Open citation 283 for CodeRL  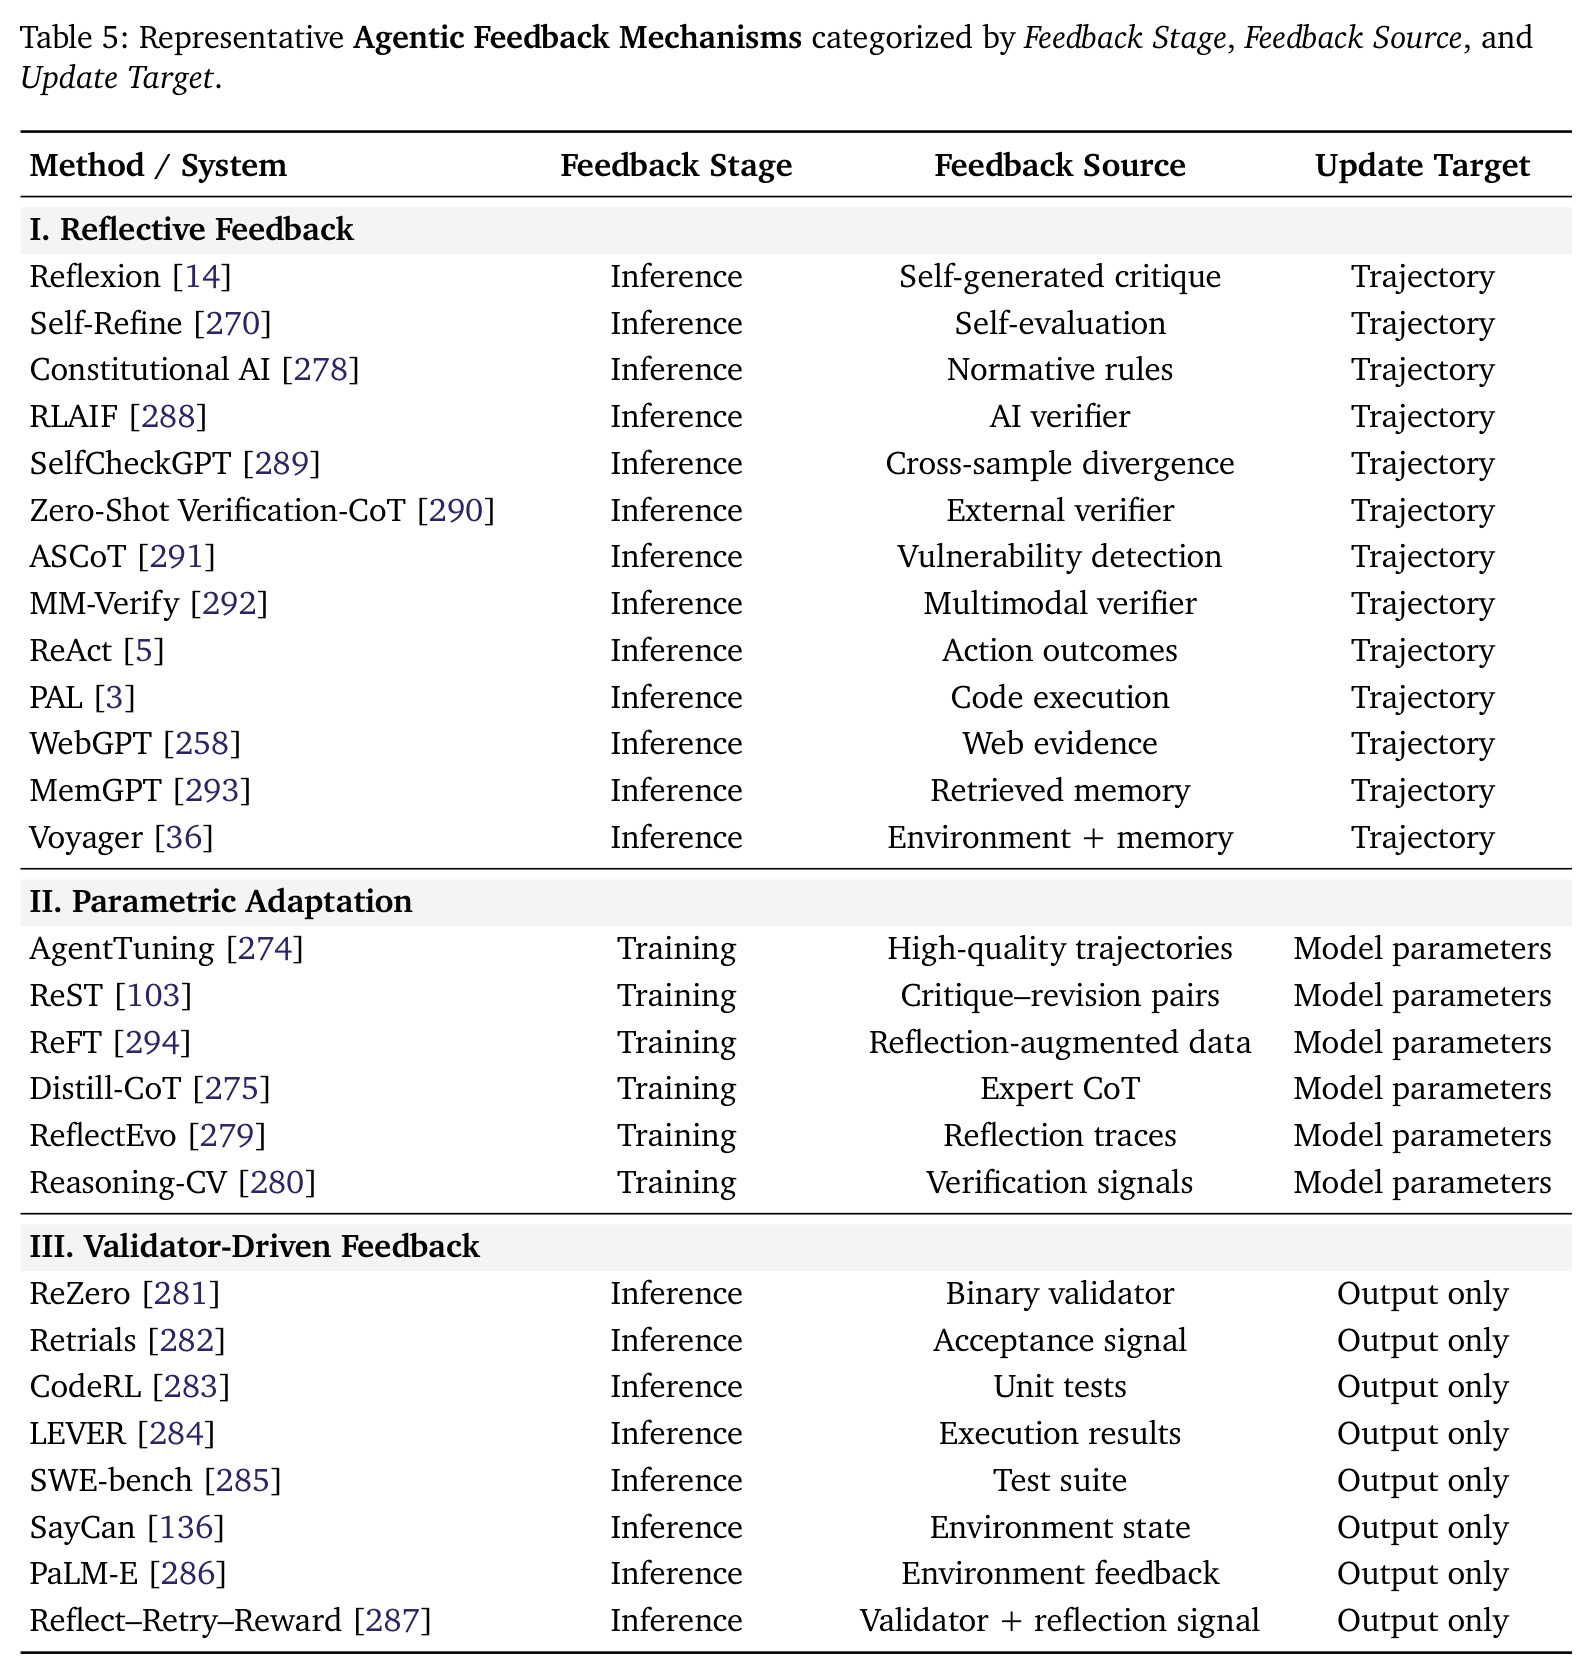coord(191,1387)
